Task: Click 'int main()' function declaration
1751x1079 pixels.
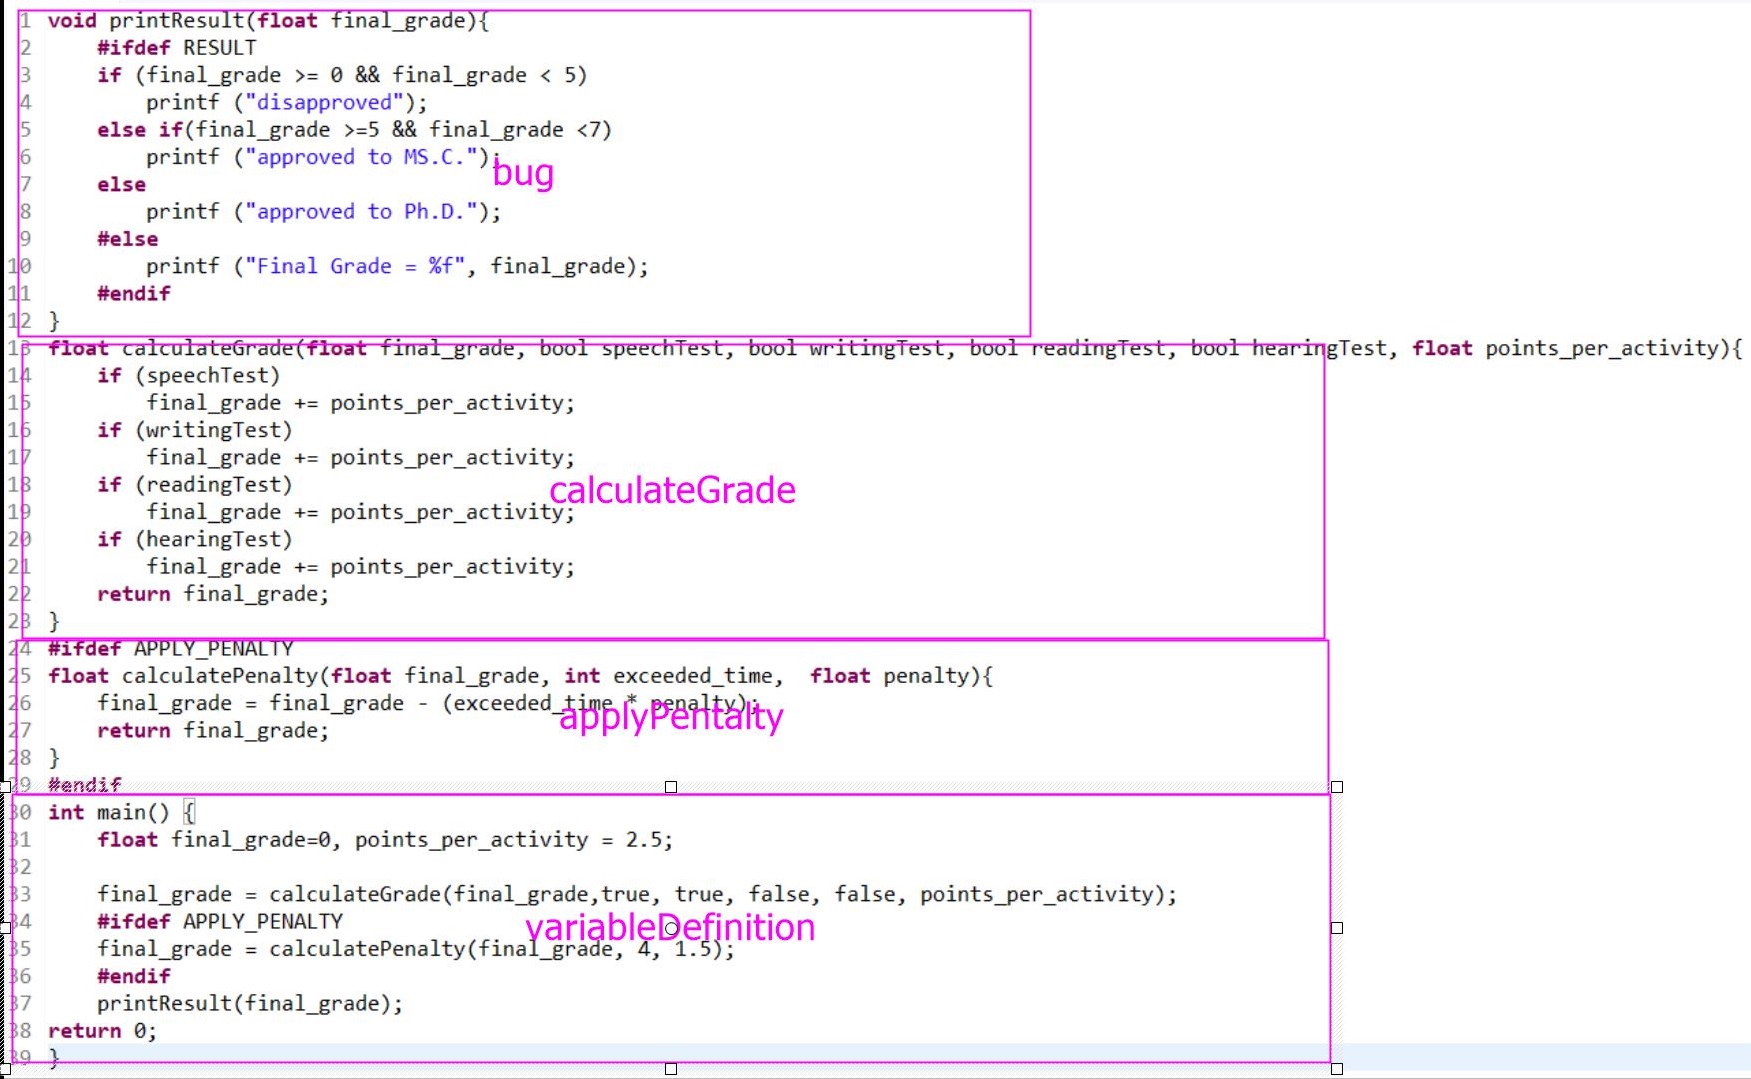Action: (x=109, y=812)
